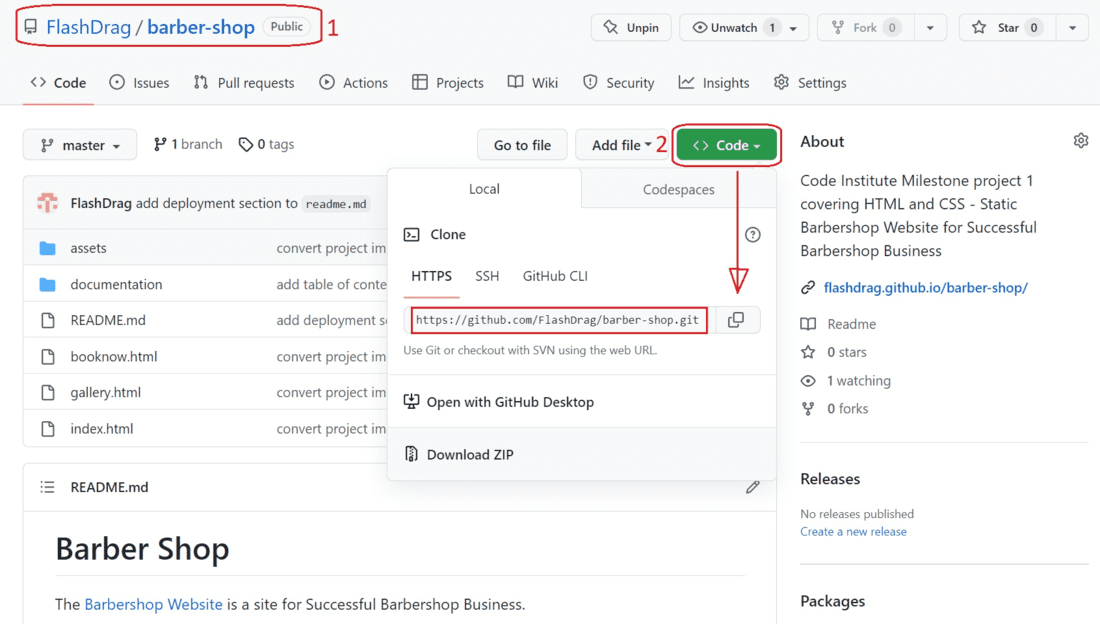Open booknow.html file

click(x=114, y=357)
